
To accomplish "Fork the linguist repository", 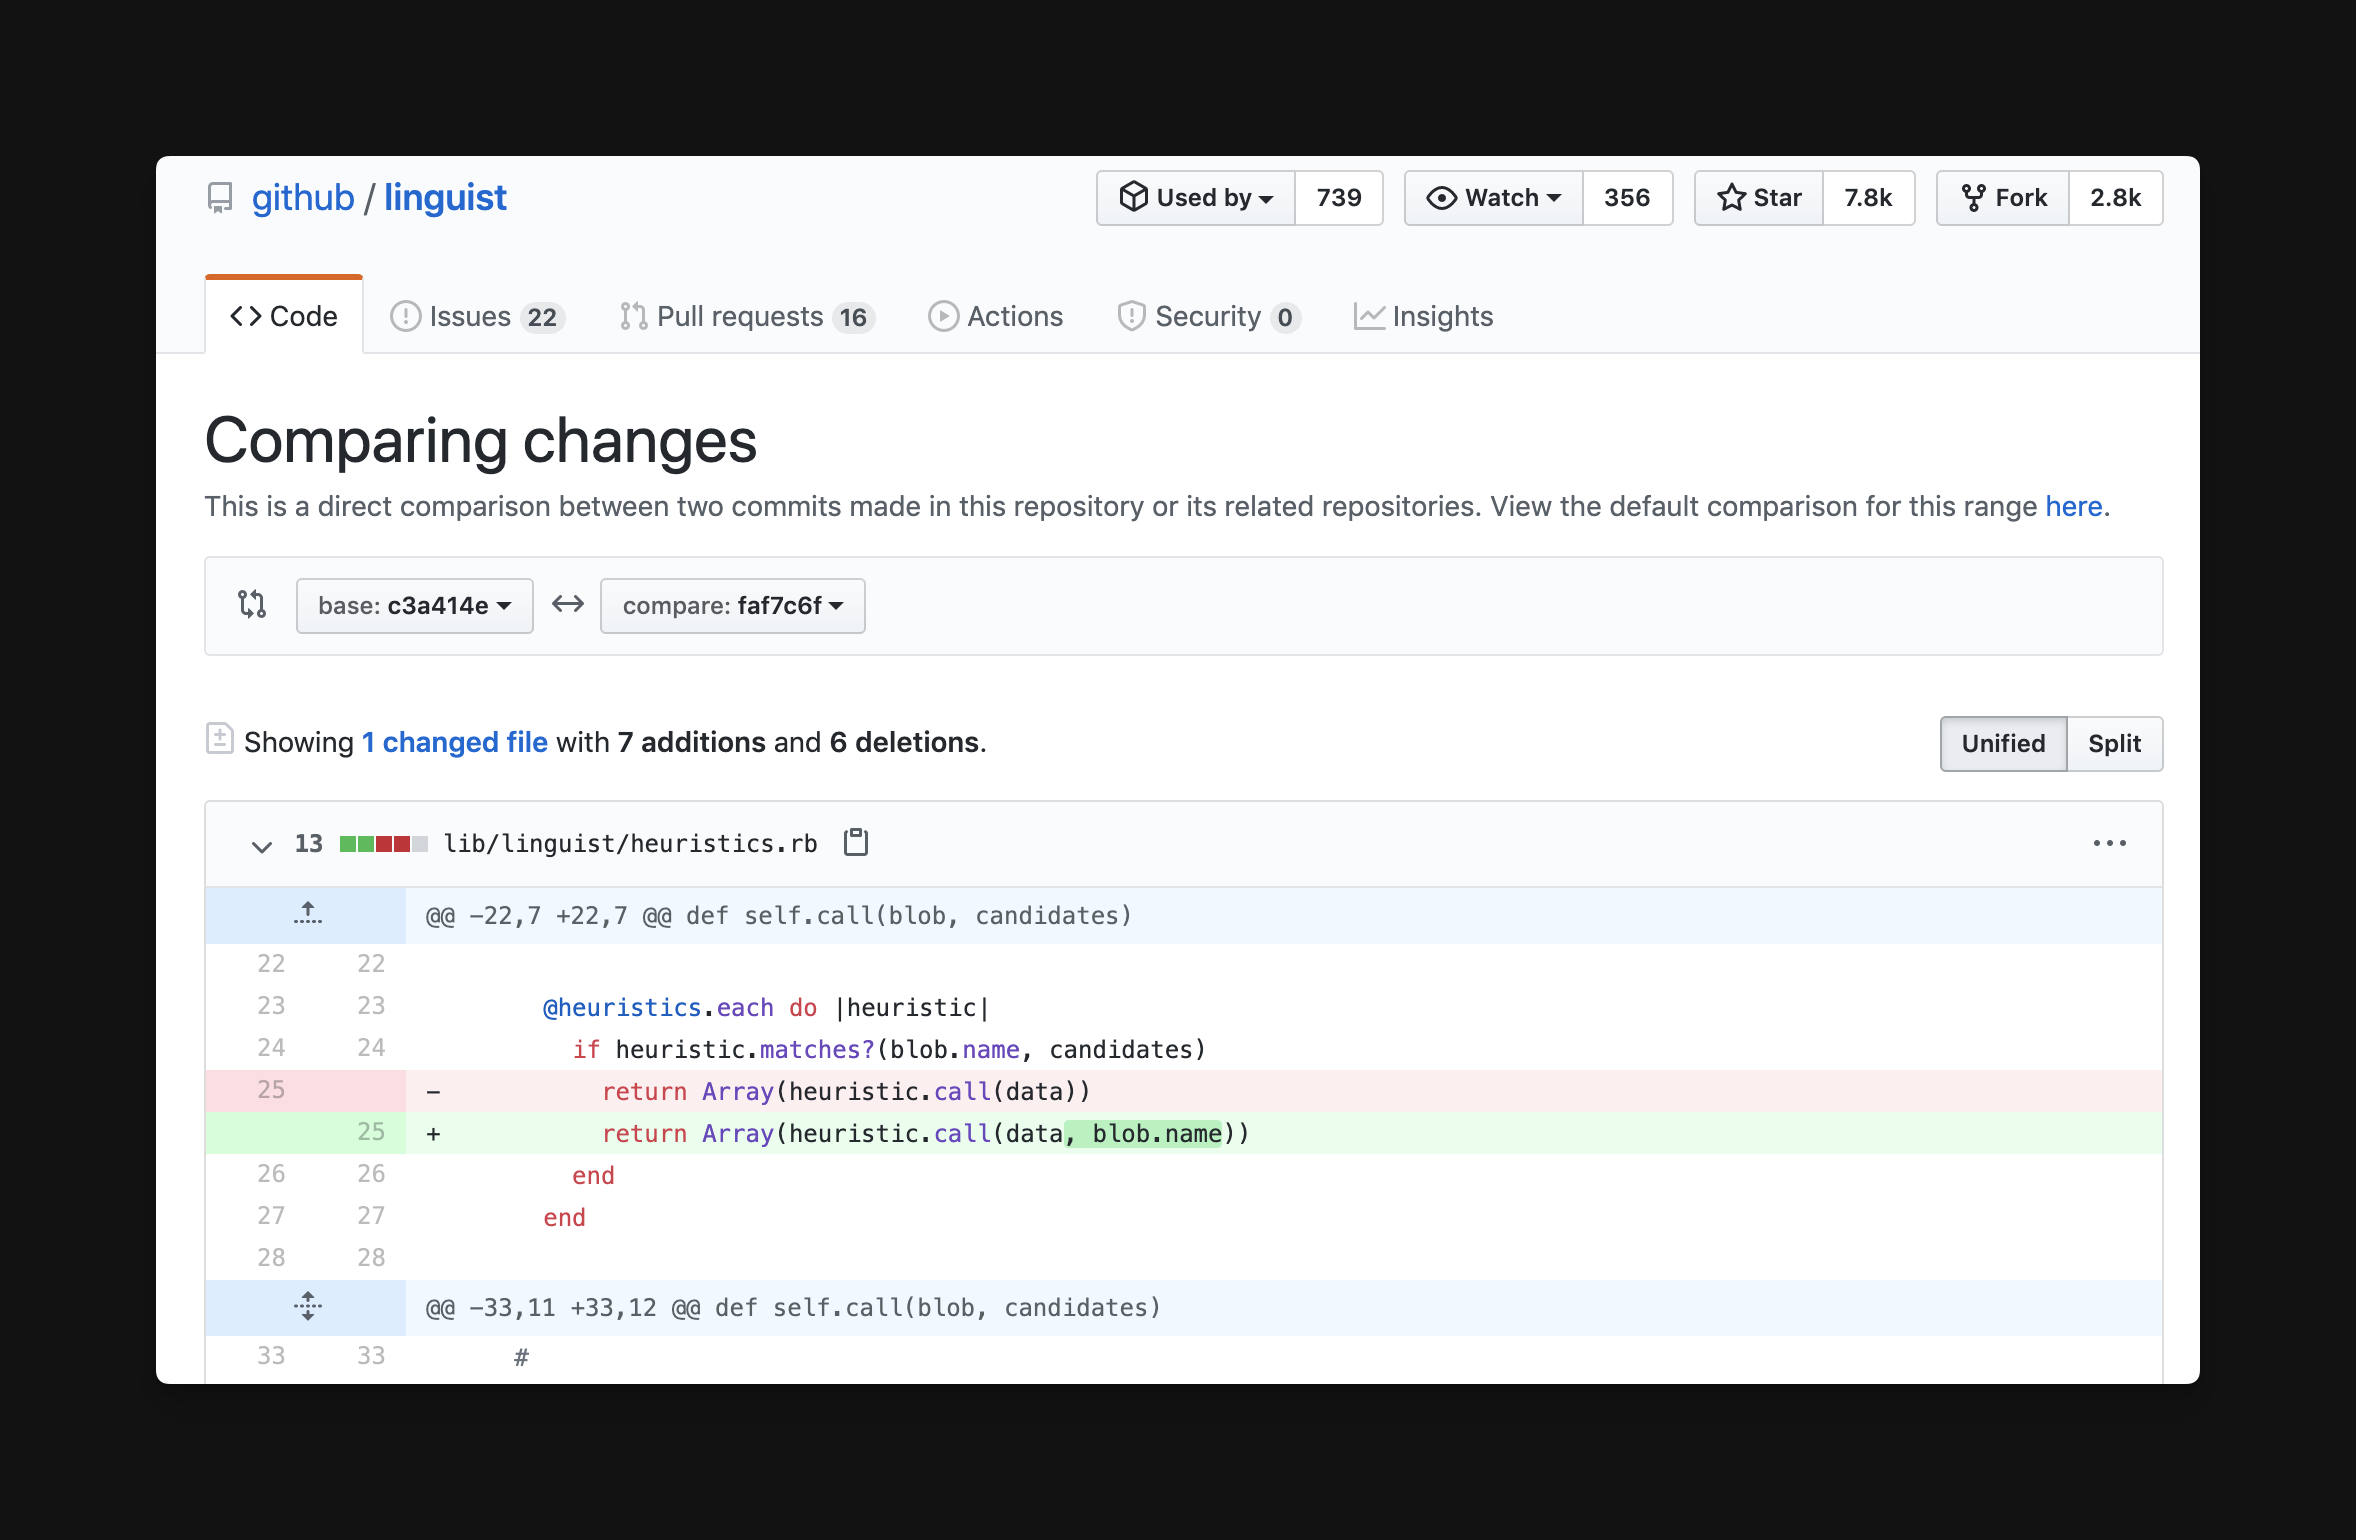I will click(x=2003, y=198).
